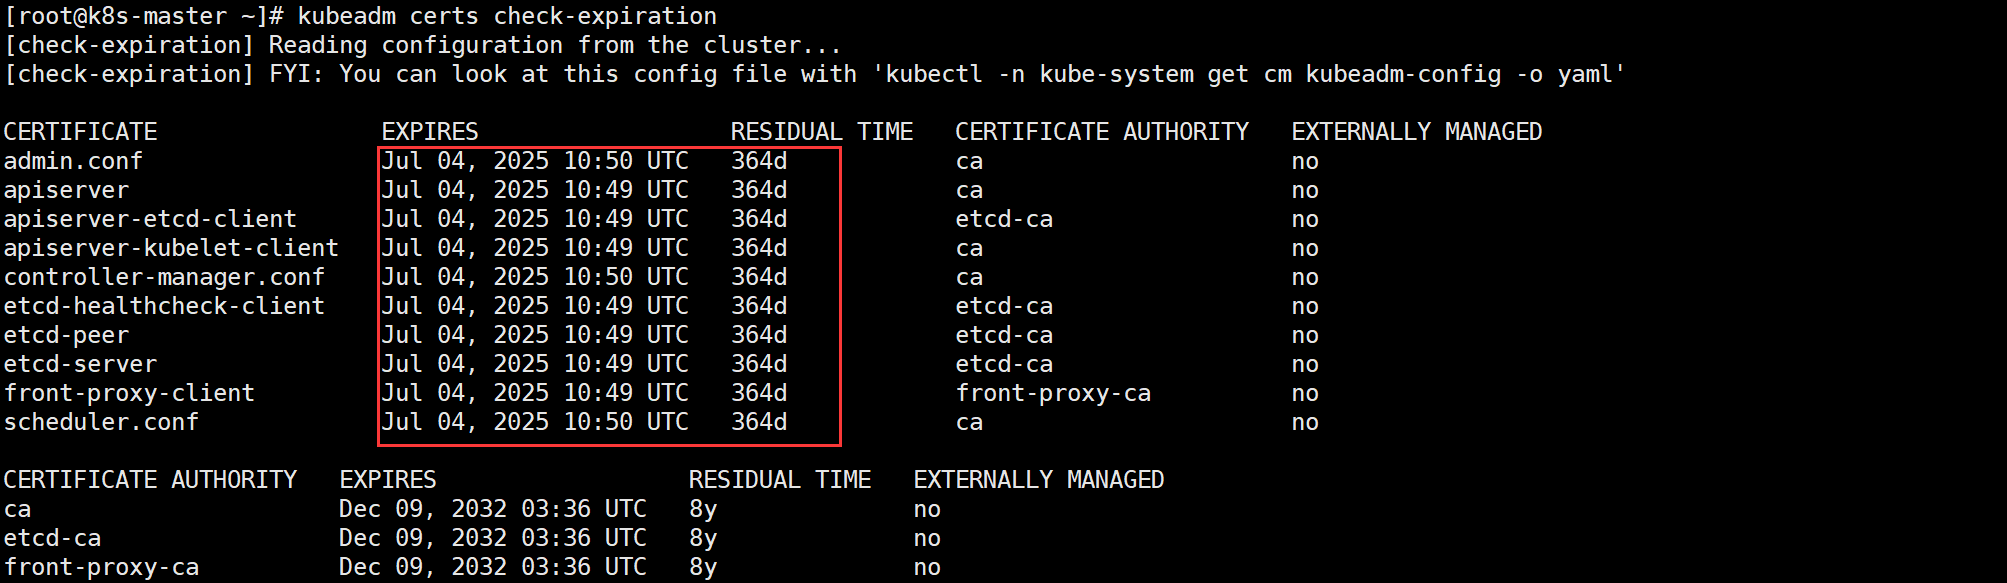Click the EXTERNALLY MANAGED header of the upper table

click(1416, 132)
